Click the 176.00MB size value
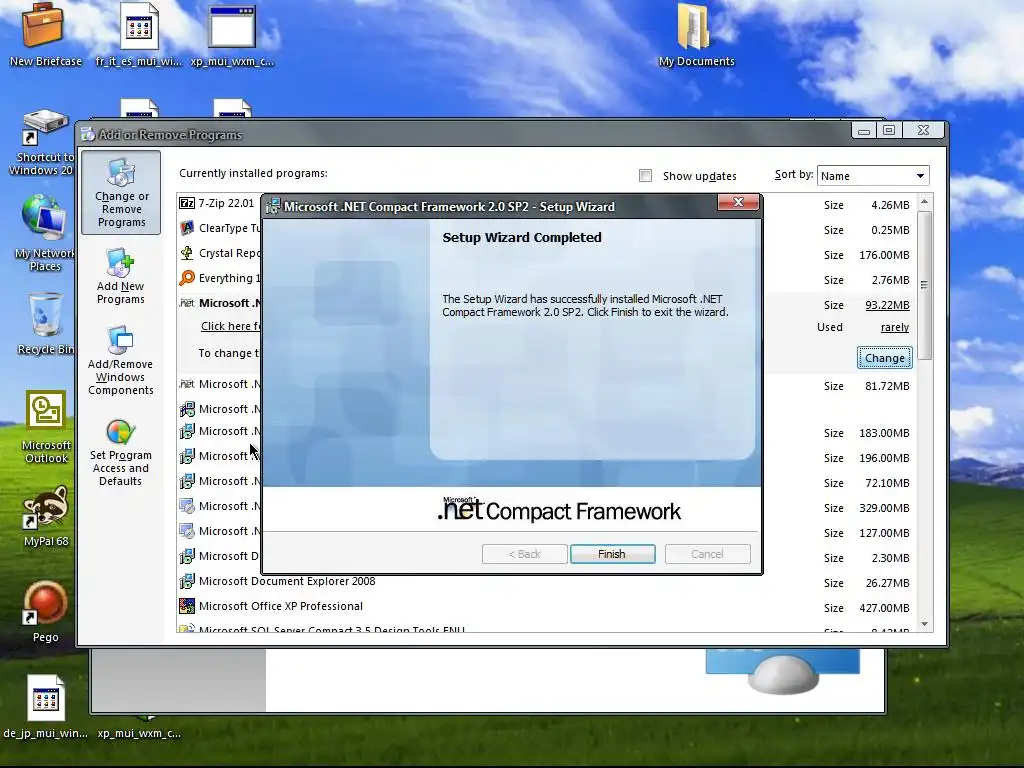The height and width of the screenshot is (768, 1024). pos(884,255)
